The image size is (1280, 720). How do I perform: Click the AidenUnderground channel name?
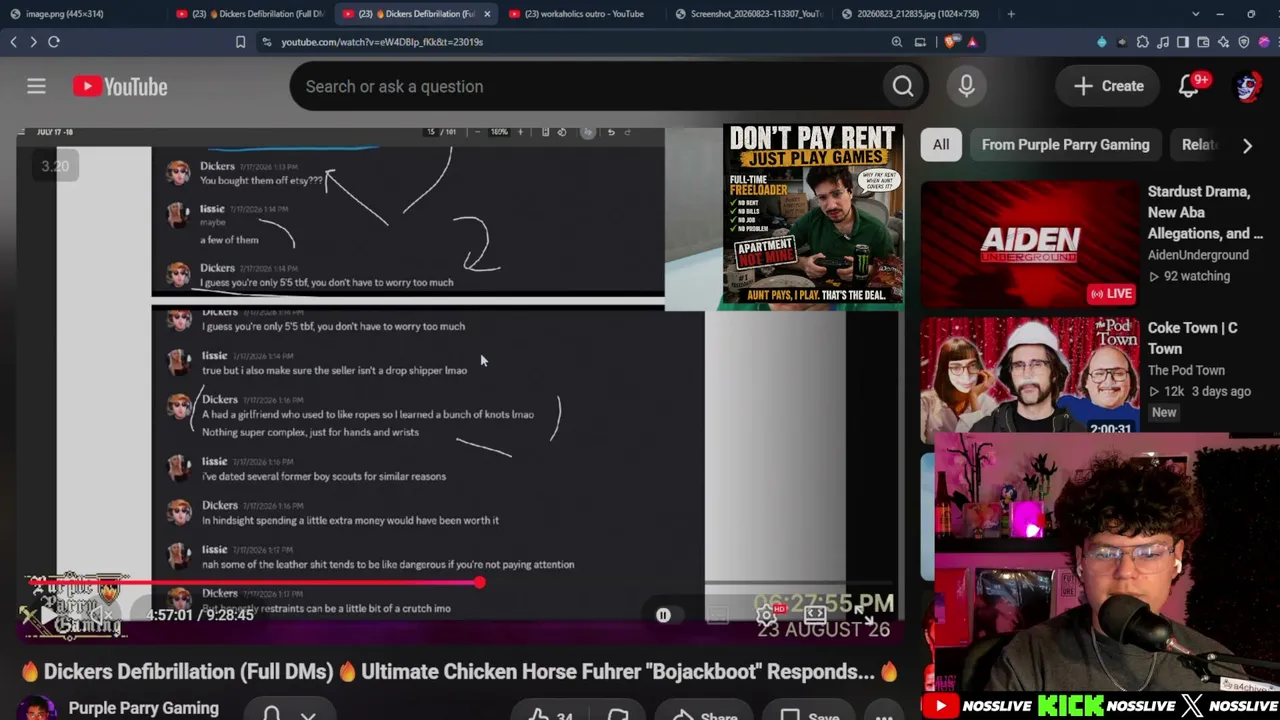[1198, 255]
